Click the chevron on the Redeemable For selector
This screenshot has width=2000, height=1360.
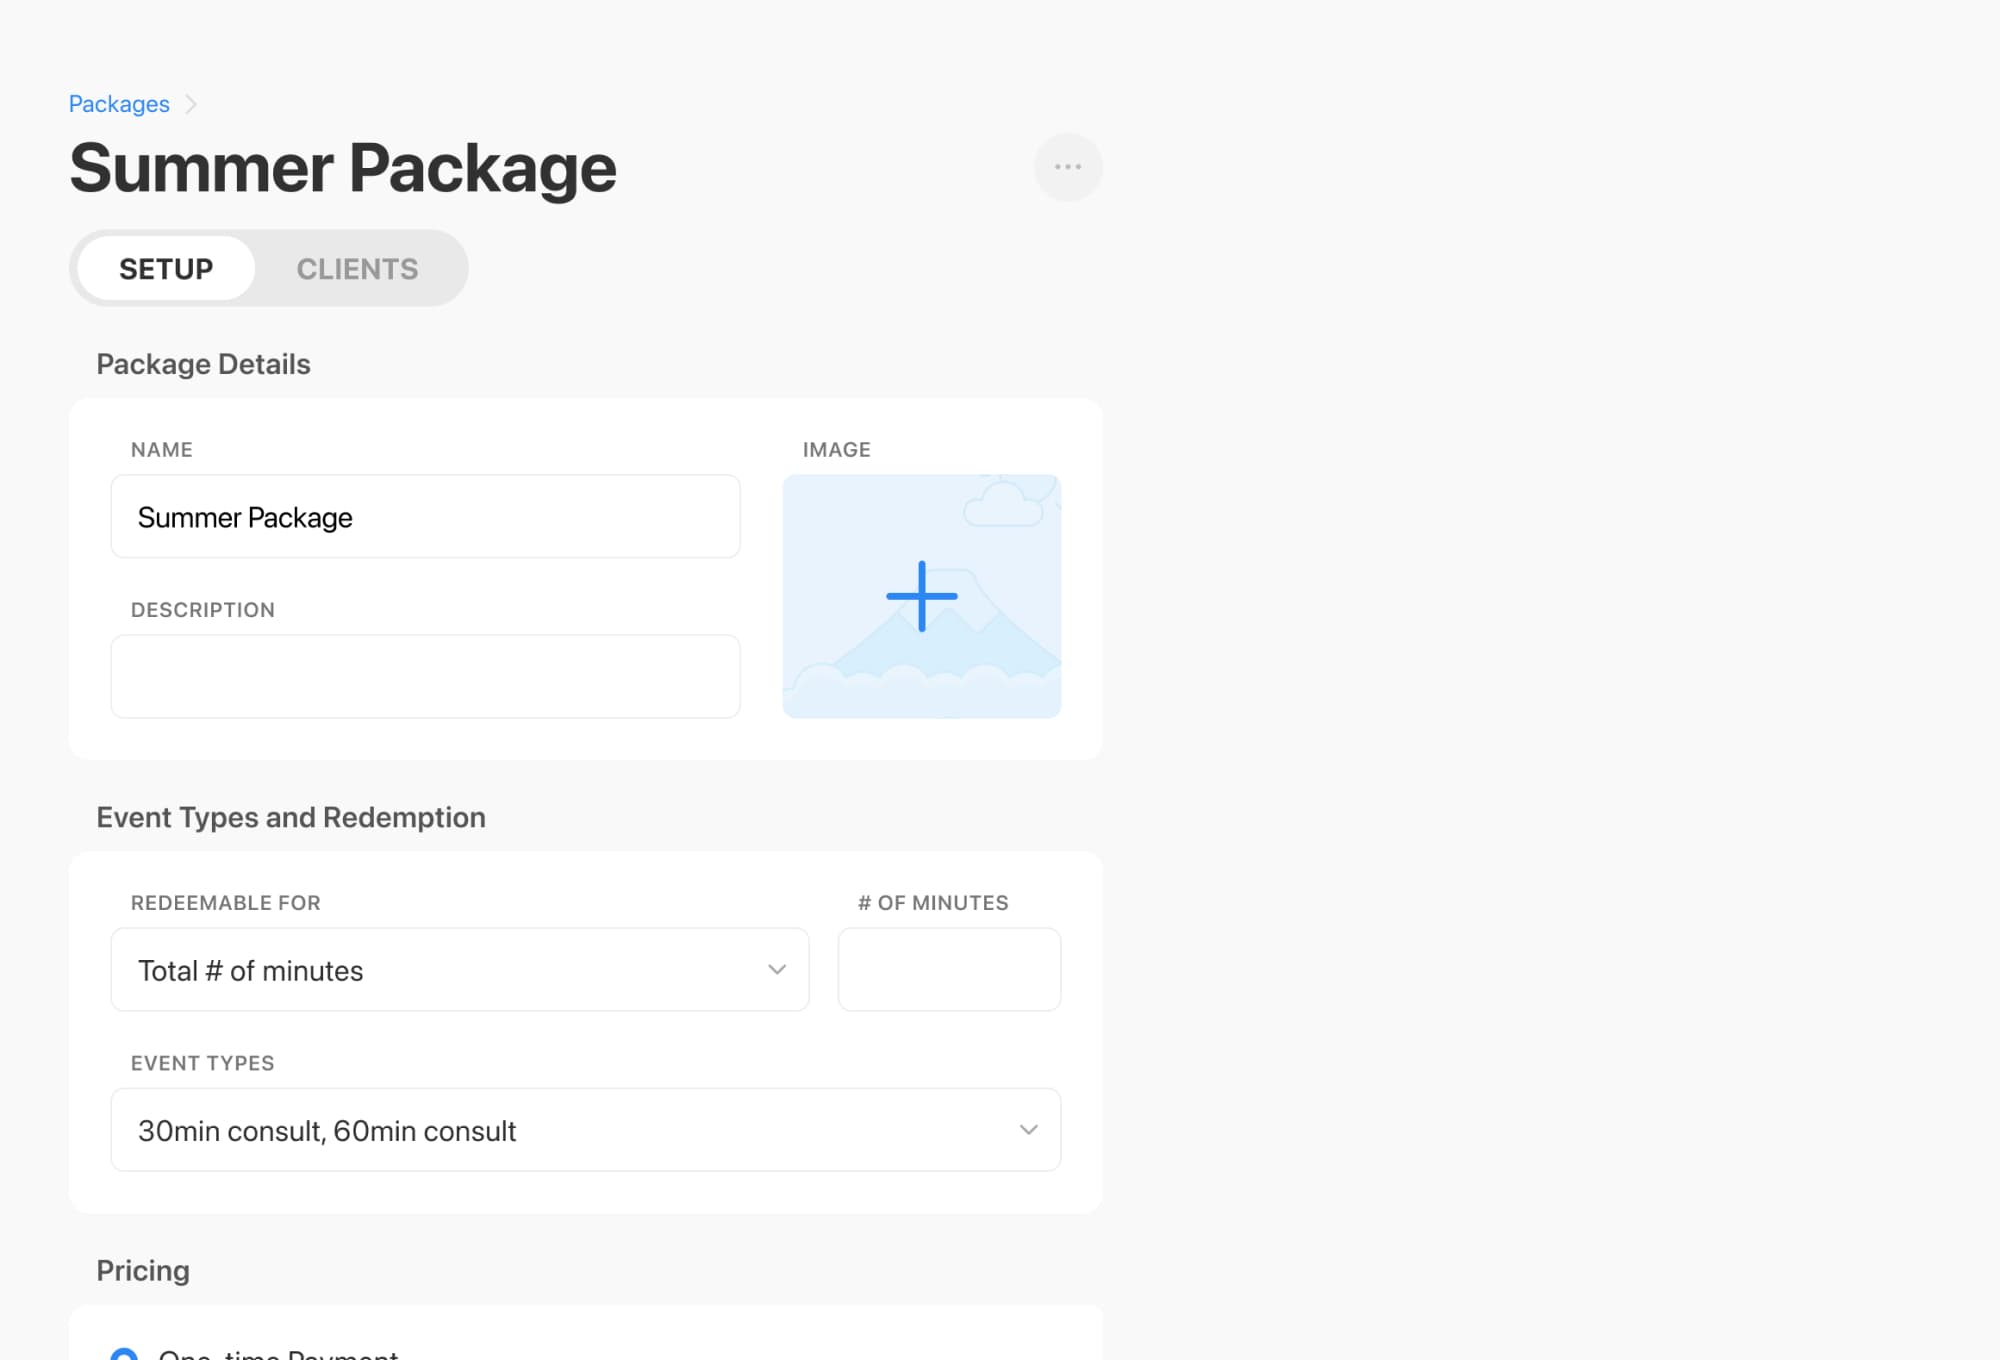(776, 969)
